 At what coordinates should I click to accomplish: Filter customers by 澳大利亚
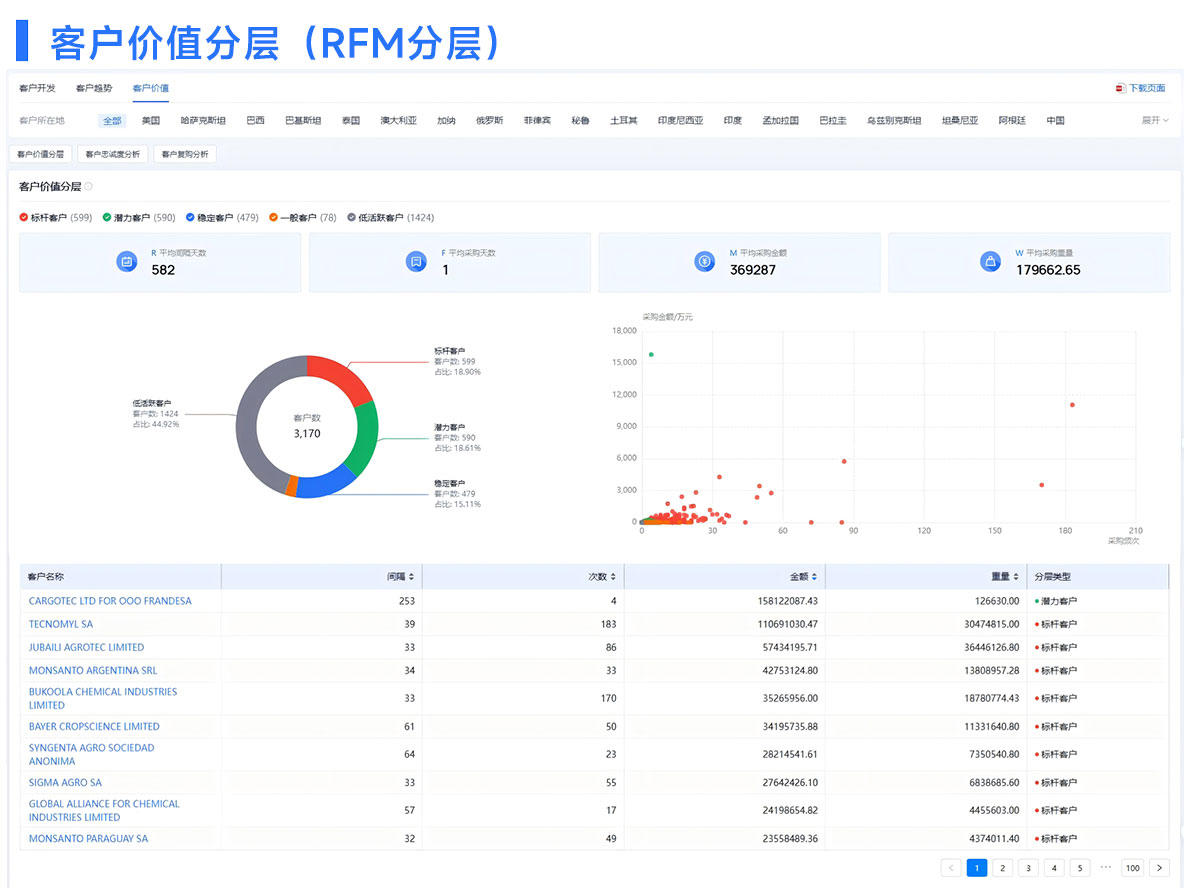pos(398,121)
